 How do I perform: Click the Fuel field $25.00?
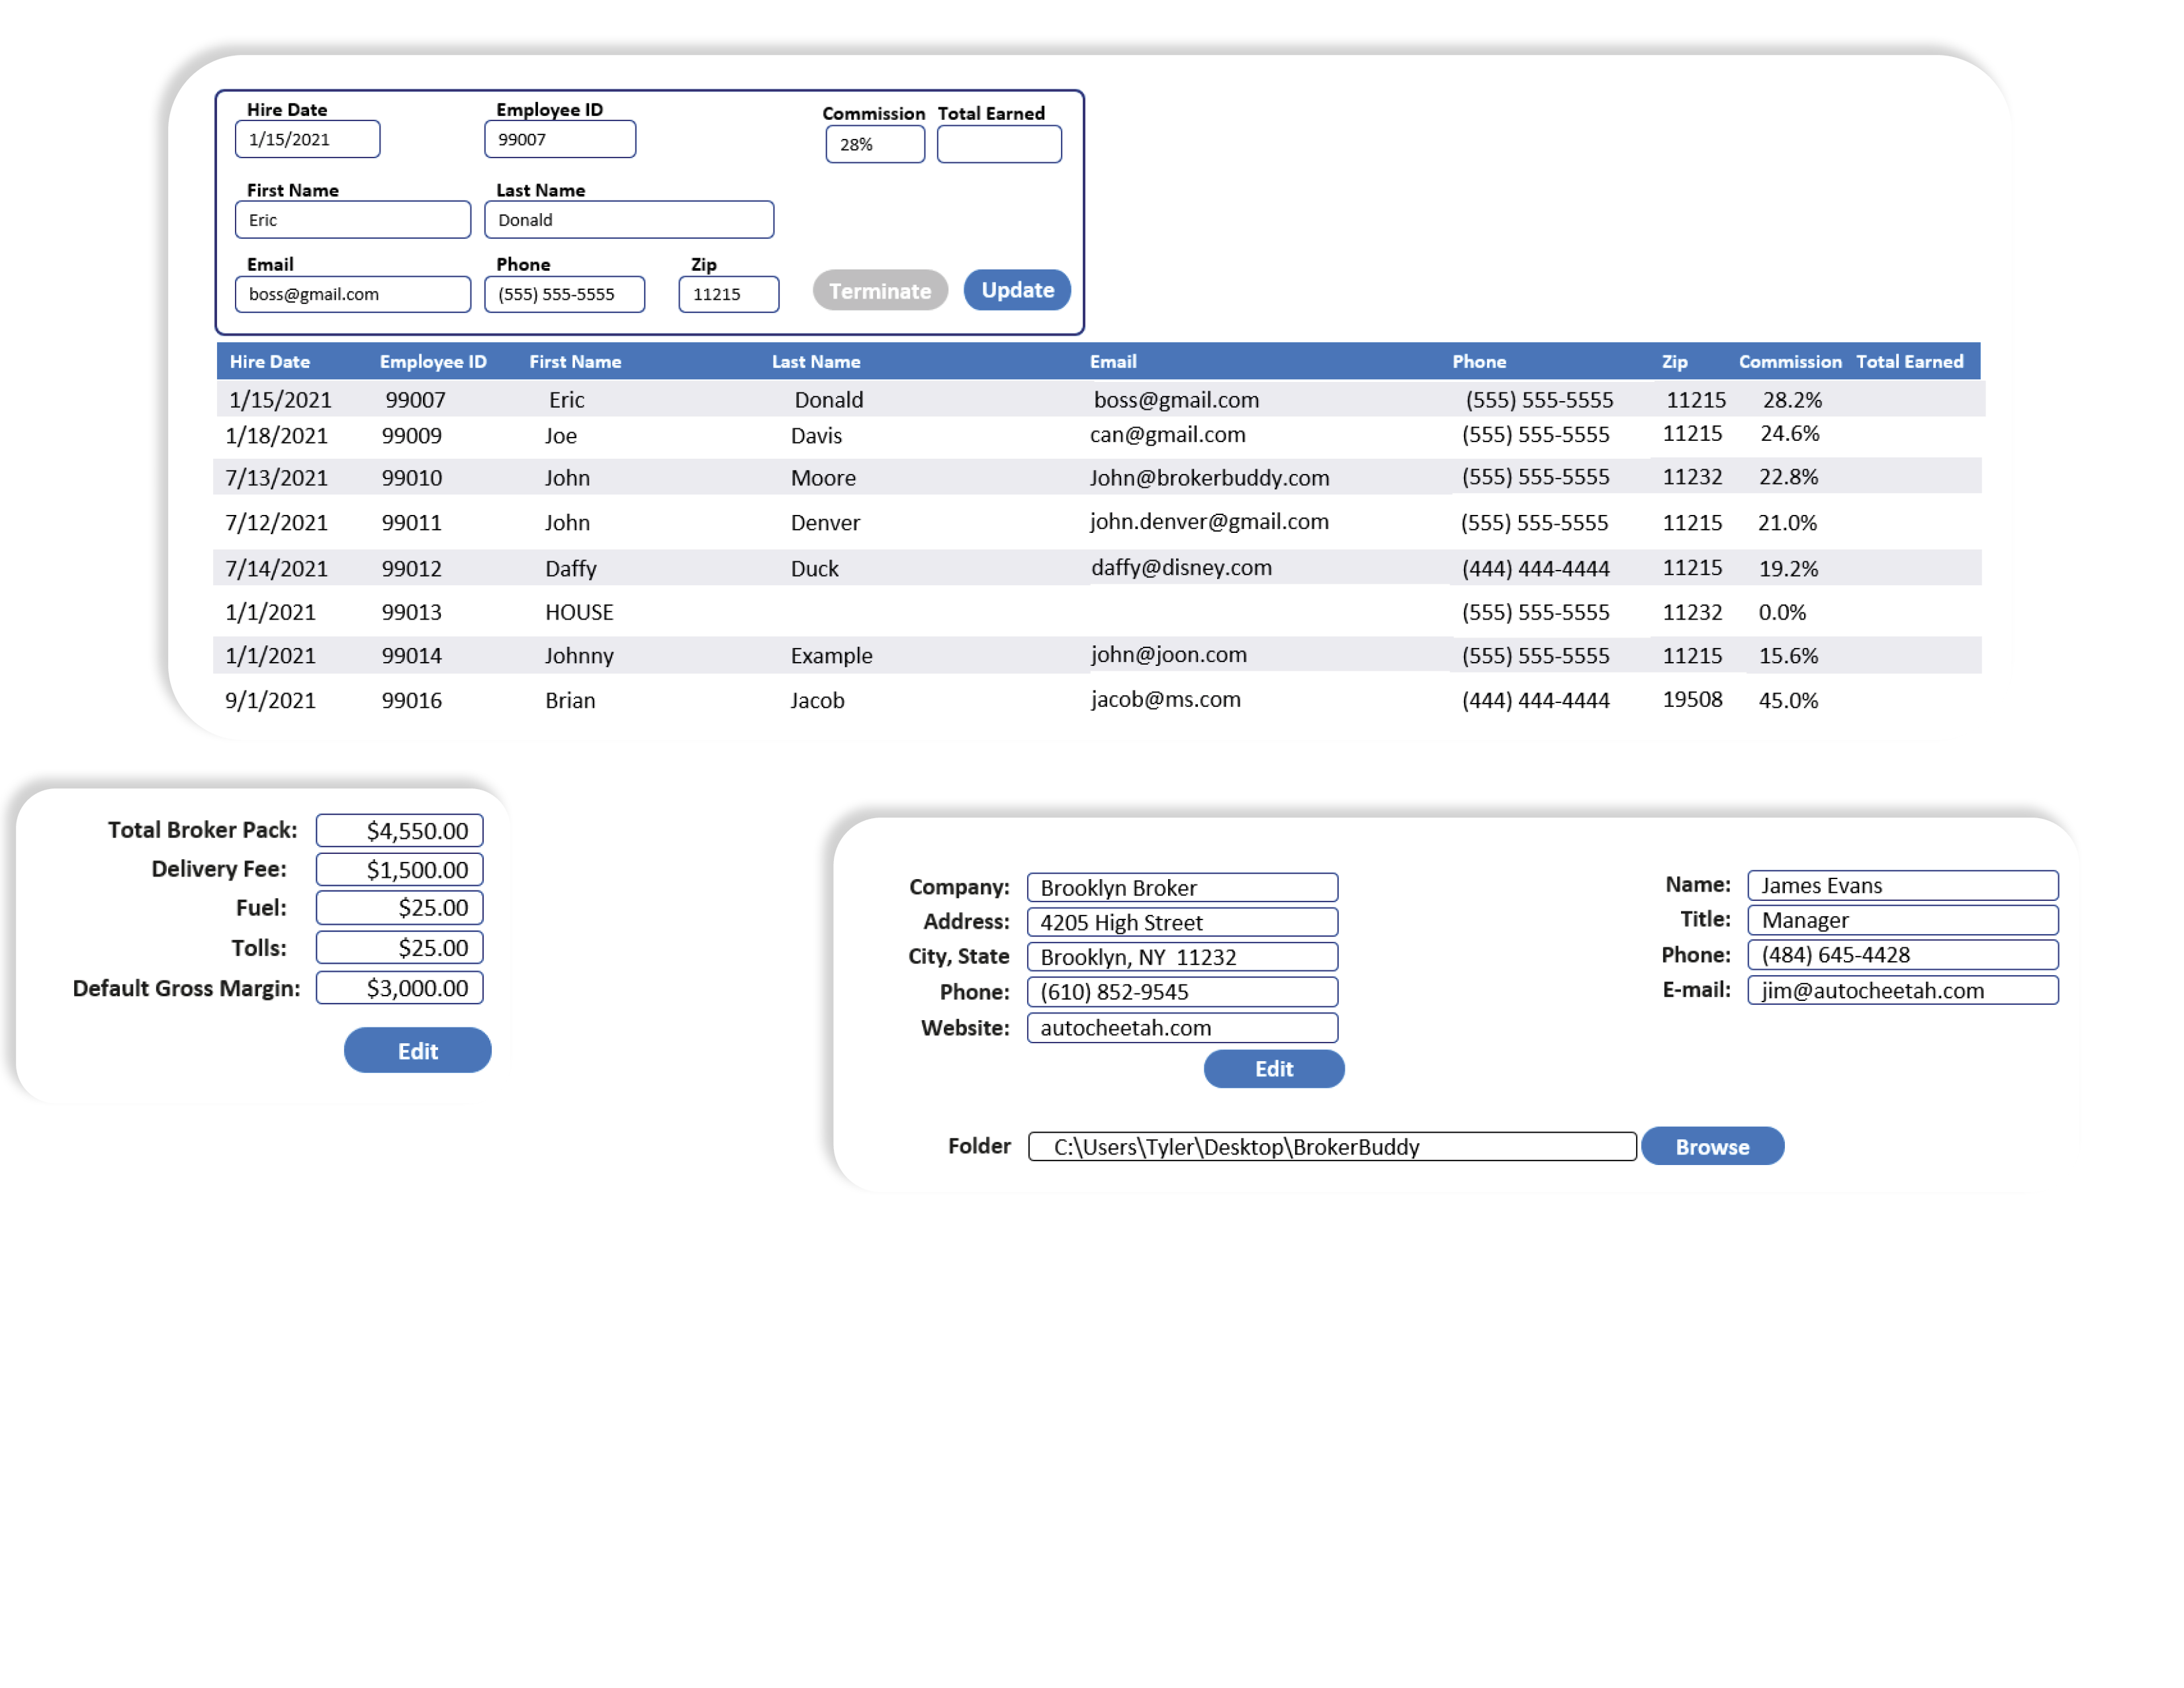(399, 908)
